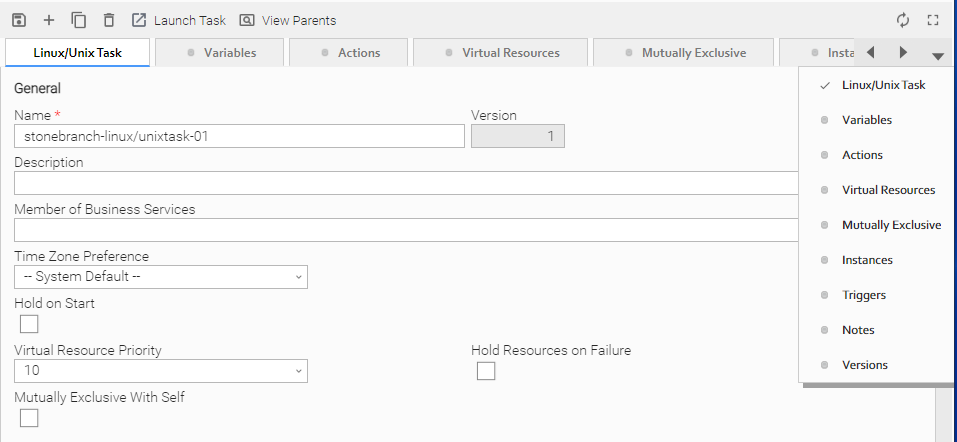The width and height of the screenshot is (957, 442).
Task: Toggle Mutually Exclusive With Self checkbox
Action: coord(29,418)
